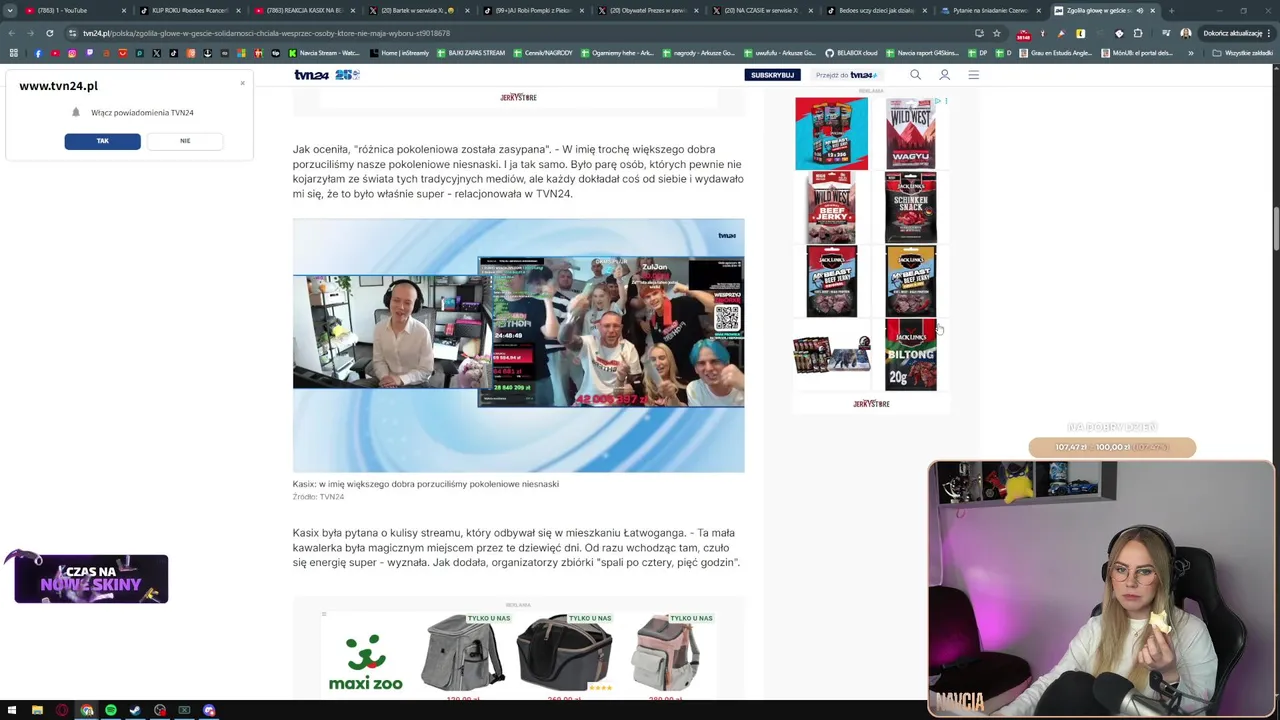Viewport: 1280px width, 720px height.
Task: Play the Kasix video thumbnail in article
Action: 518,345
